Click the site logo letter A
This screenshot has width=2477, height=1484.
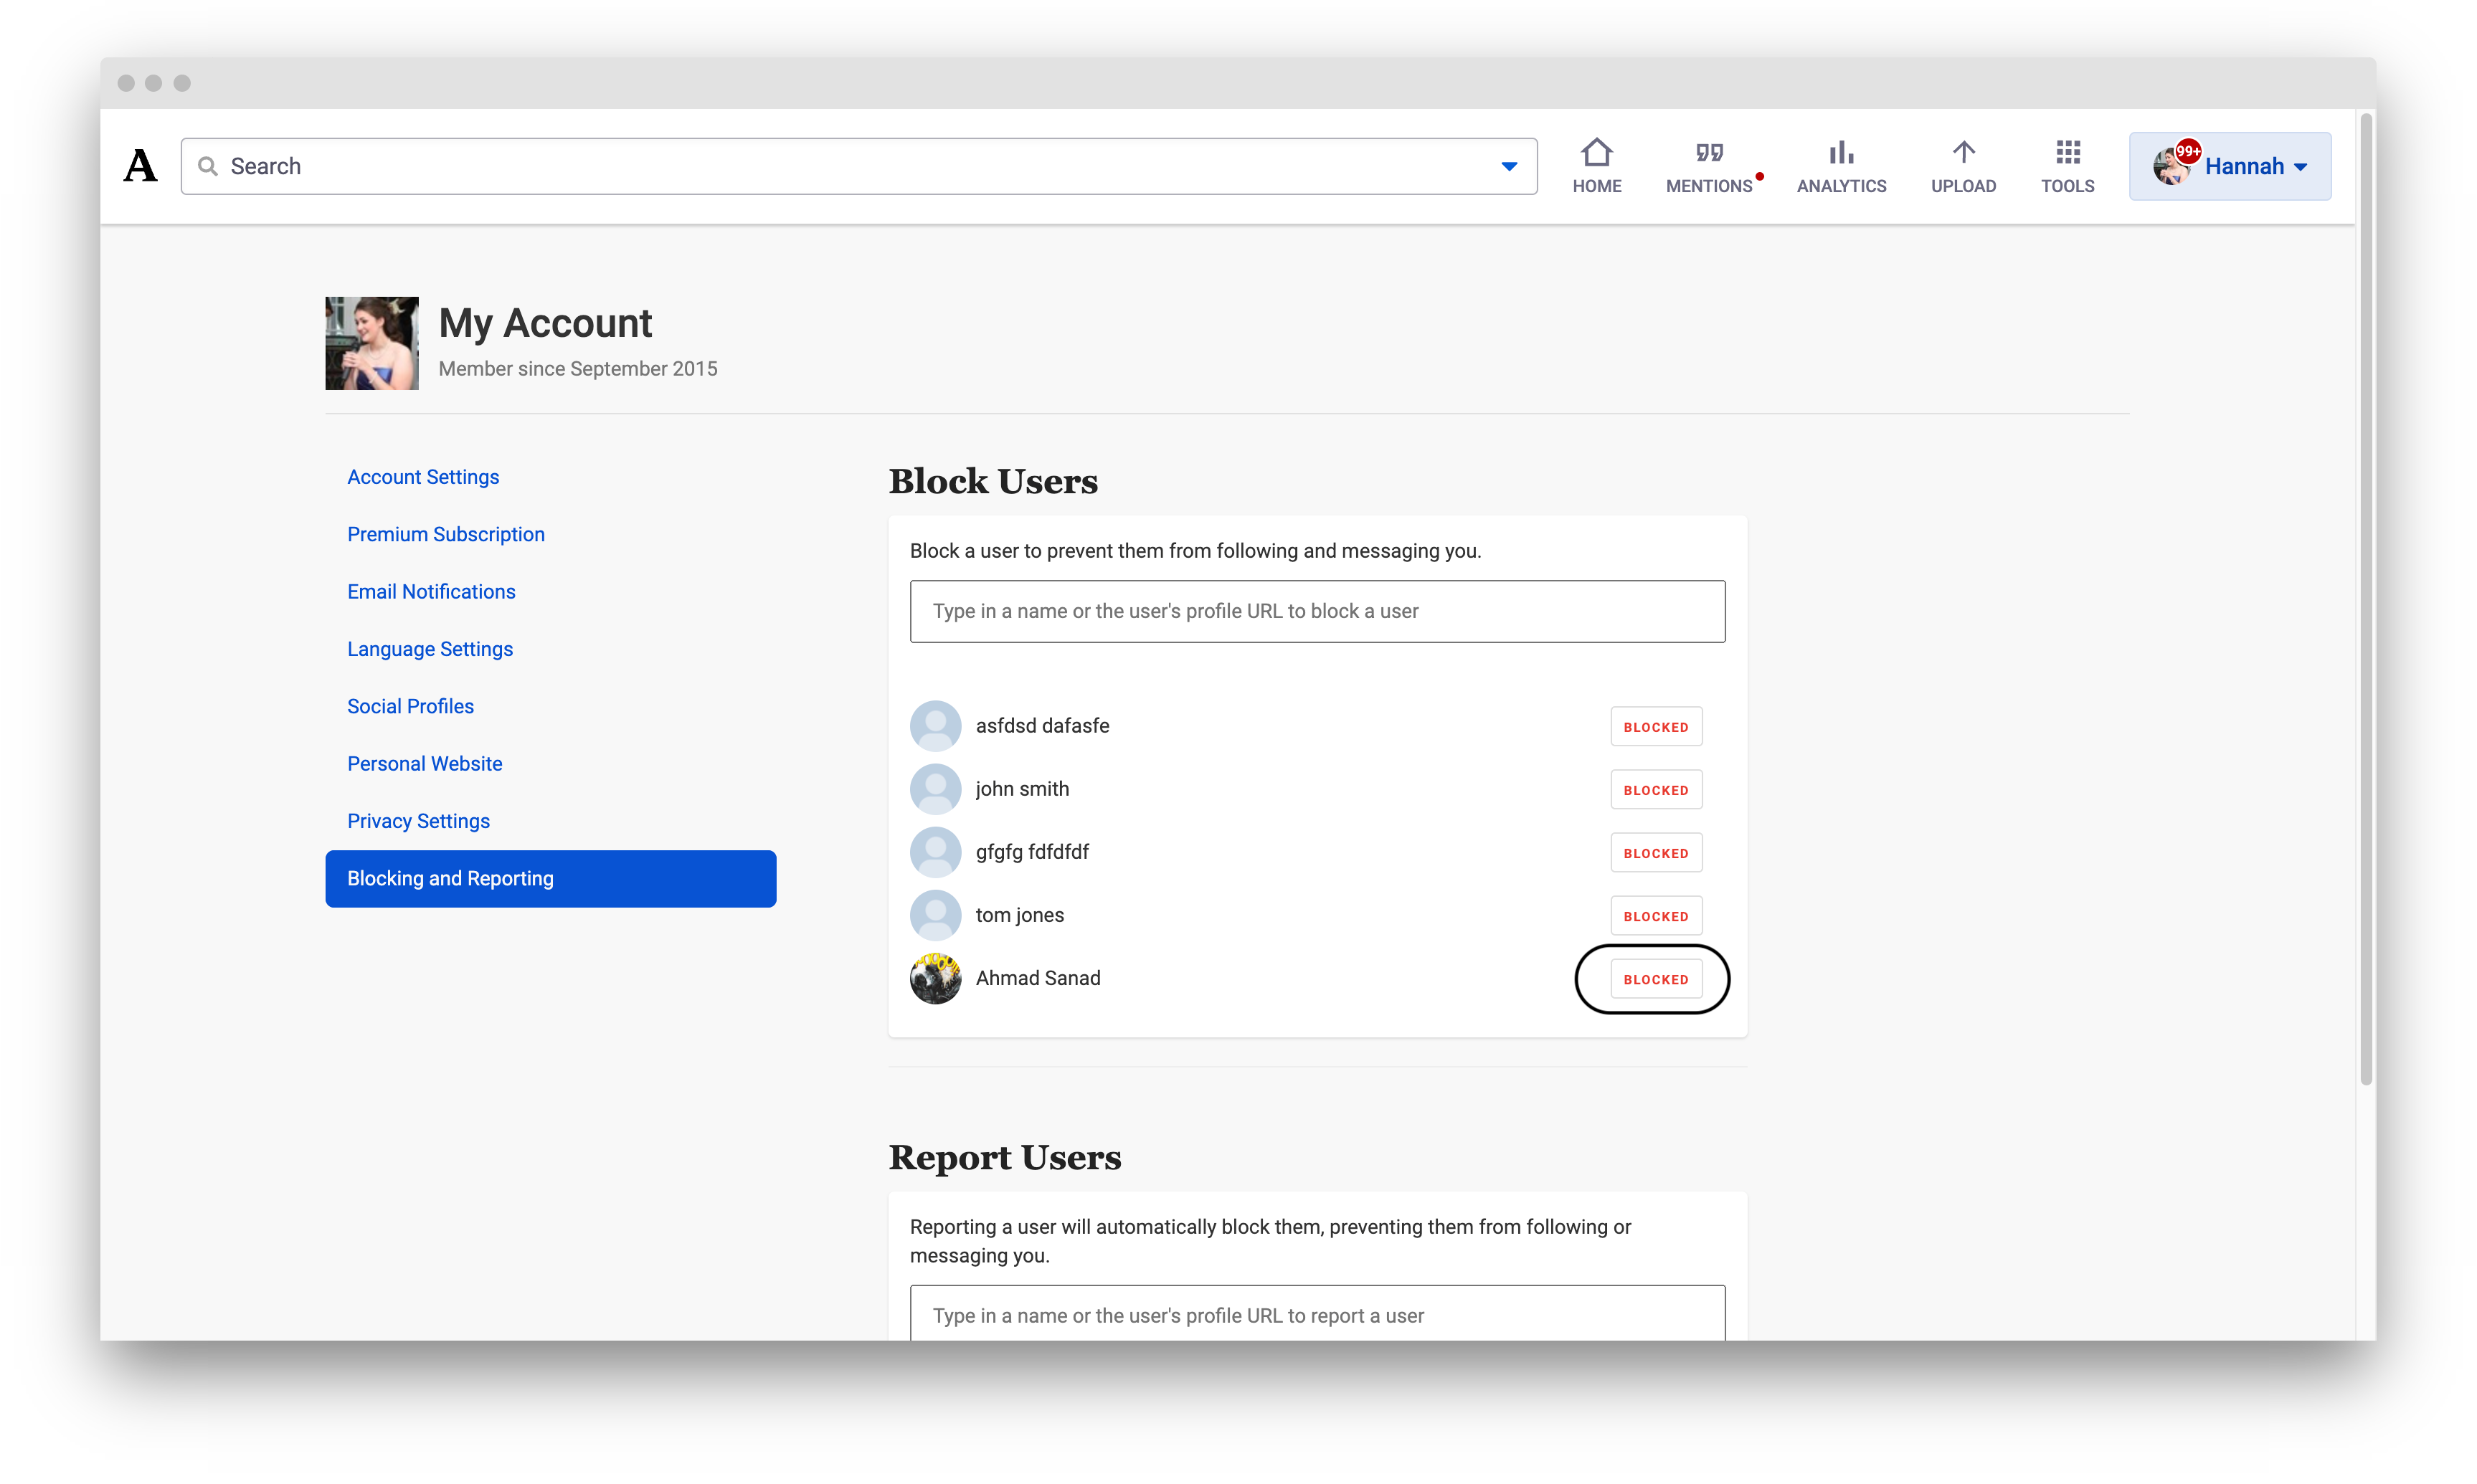pyautogui.click(x=139, y=165)
